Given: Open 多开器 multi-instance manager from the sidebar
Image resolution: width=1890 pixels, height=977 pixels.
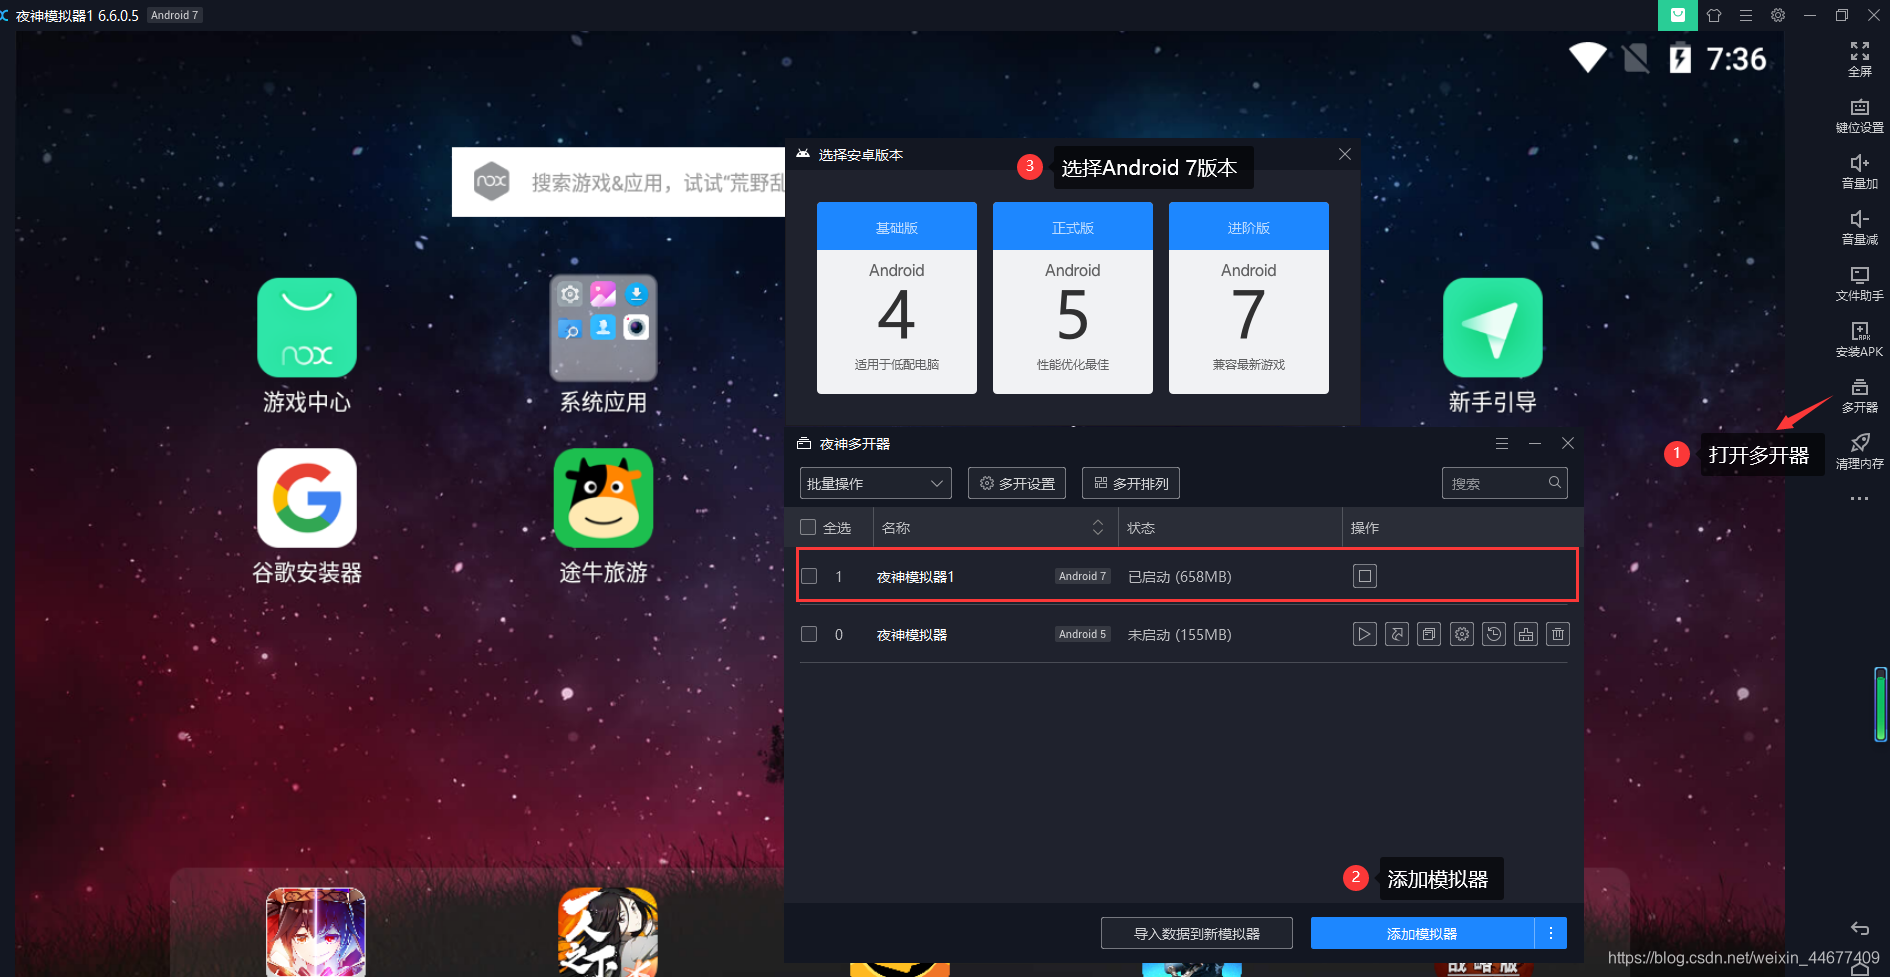Looking at the screenshot, I should pyautogui.click(x=1860, y=395).
